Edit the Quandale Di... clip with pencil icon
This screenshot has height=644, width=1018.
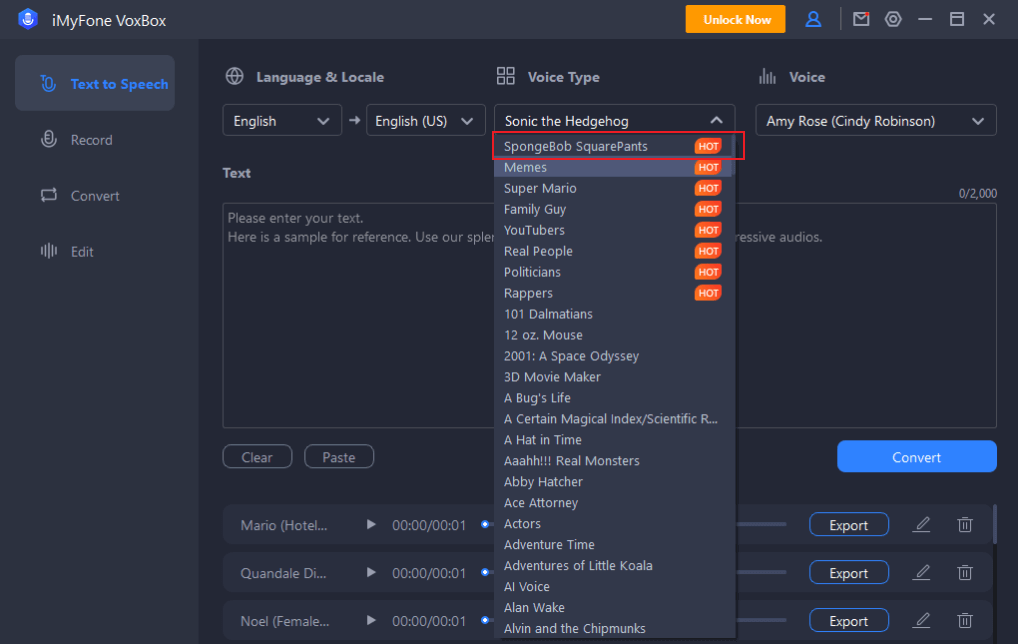(921, 572)
